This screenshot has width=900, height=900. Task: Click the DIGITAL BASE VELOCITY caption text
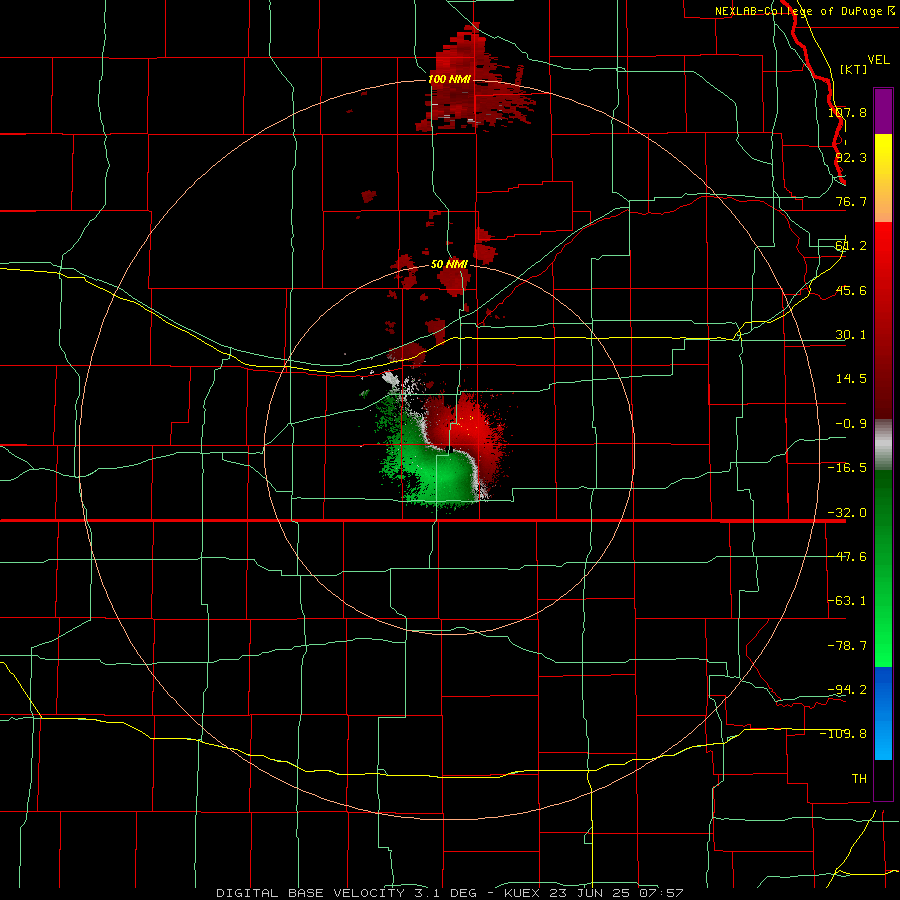[311, 893]
